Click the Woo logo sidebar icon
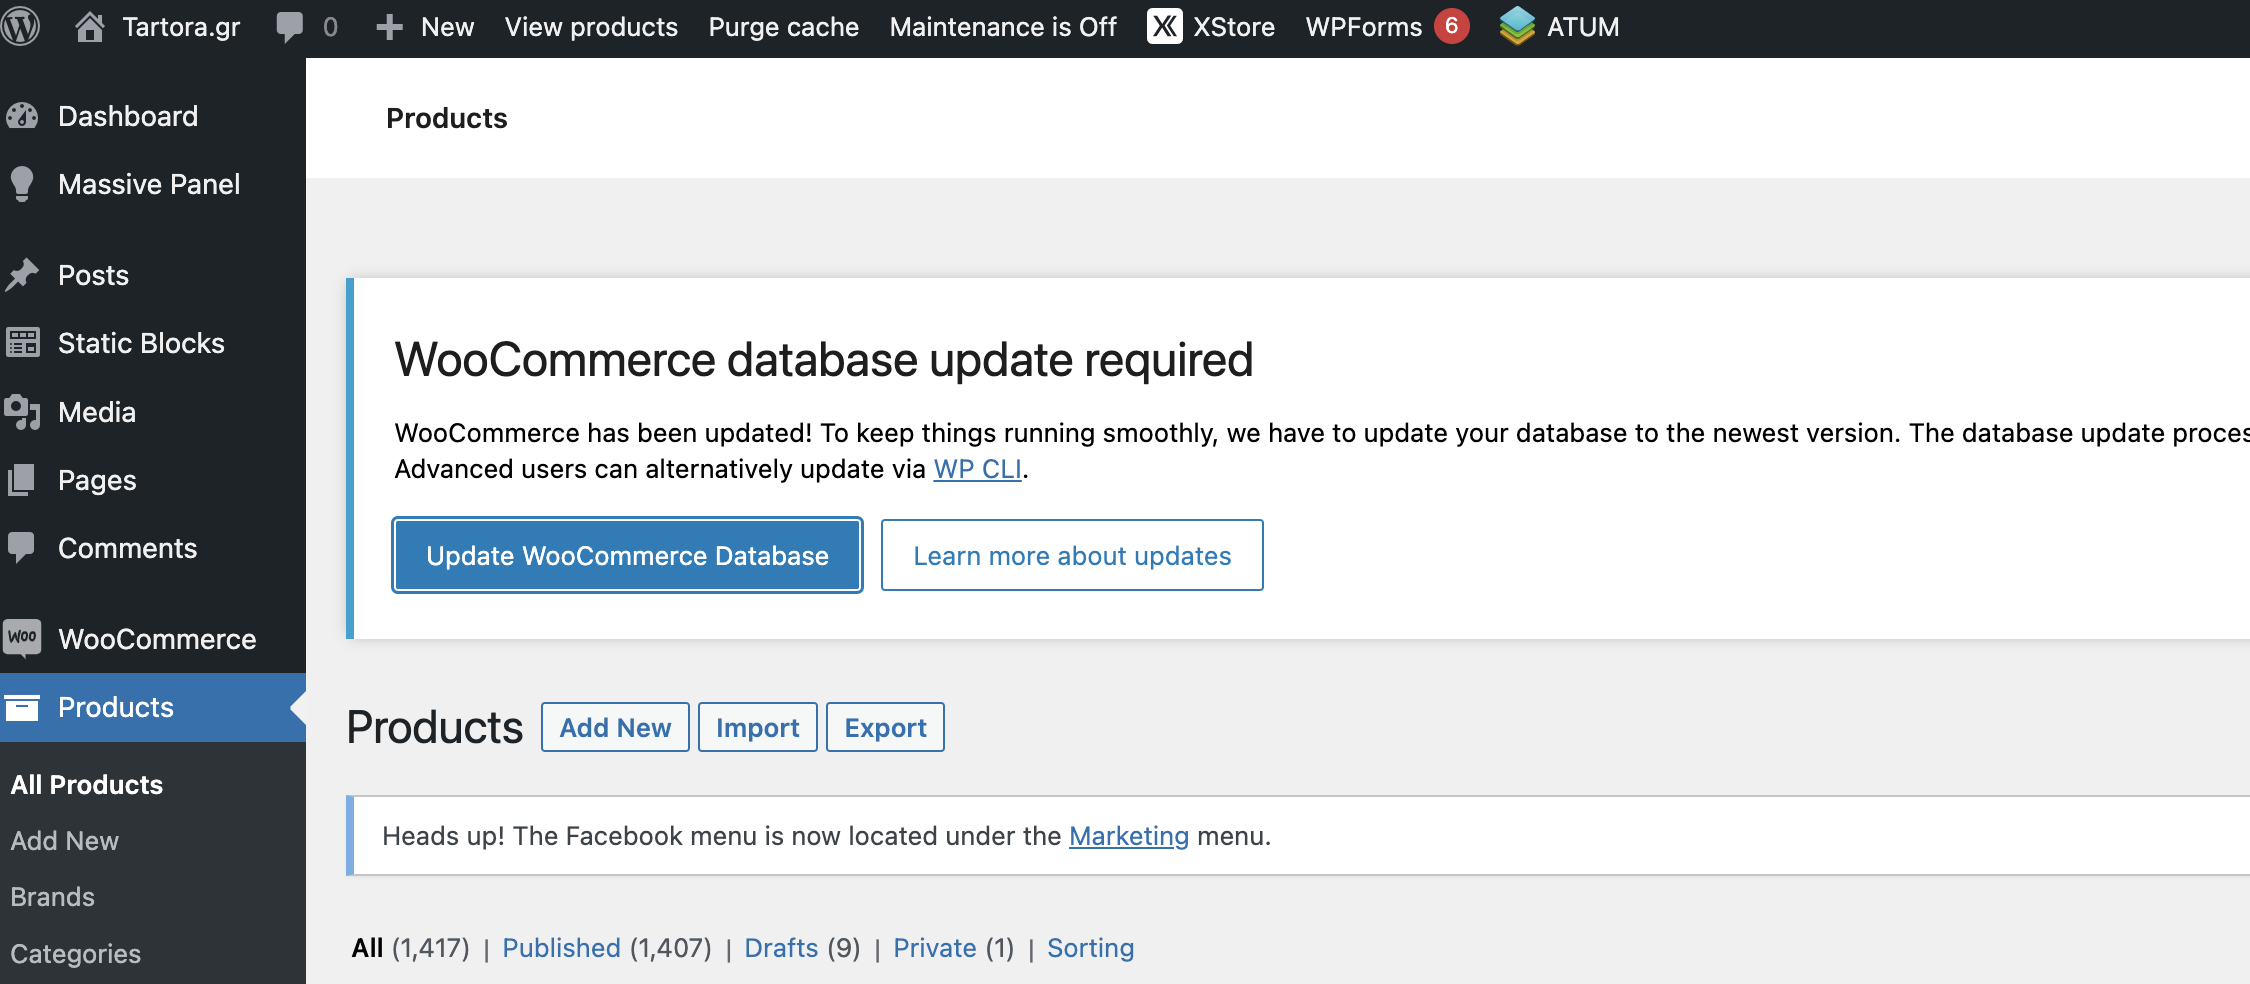Viewport: 2250px width, 984px height. [22, 638]
